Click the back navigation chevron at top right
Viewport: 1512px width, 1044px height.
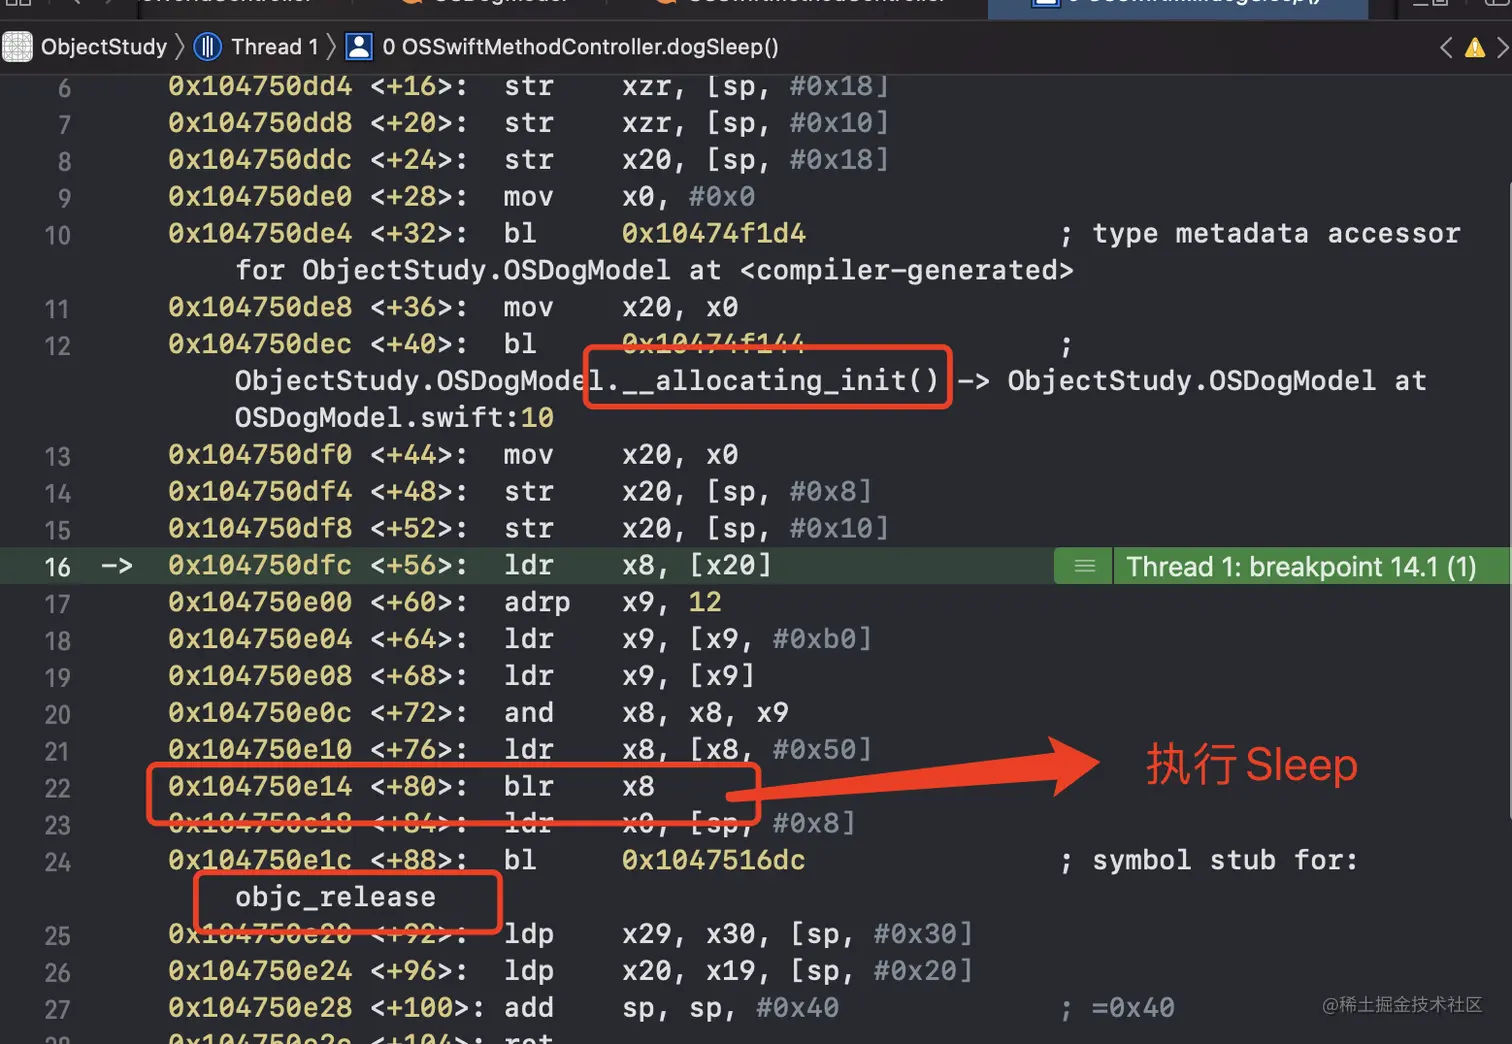[1444, 46]
